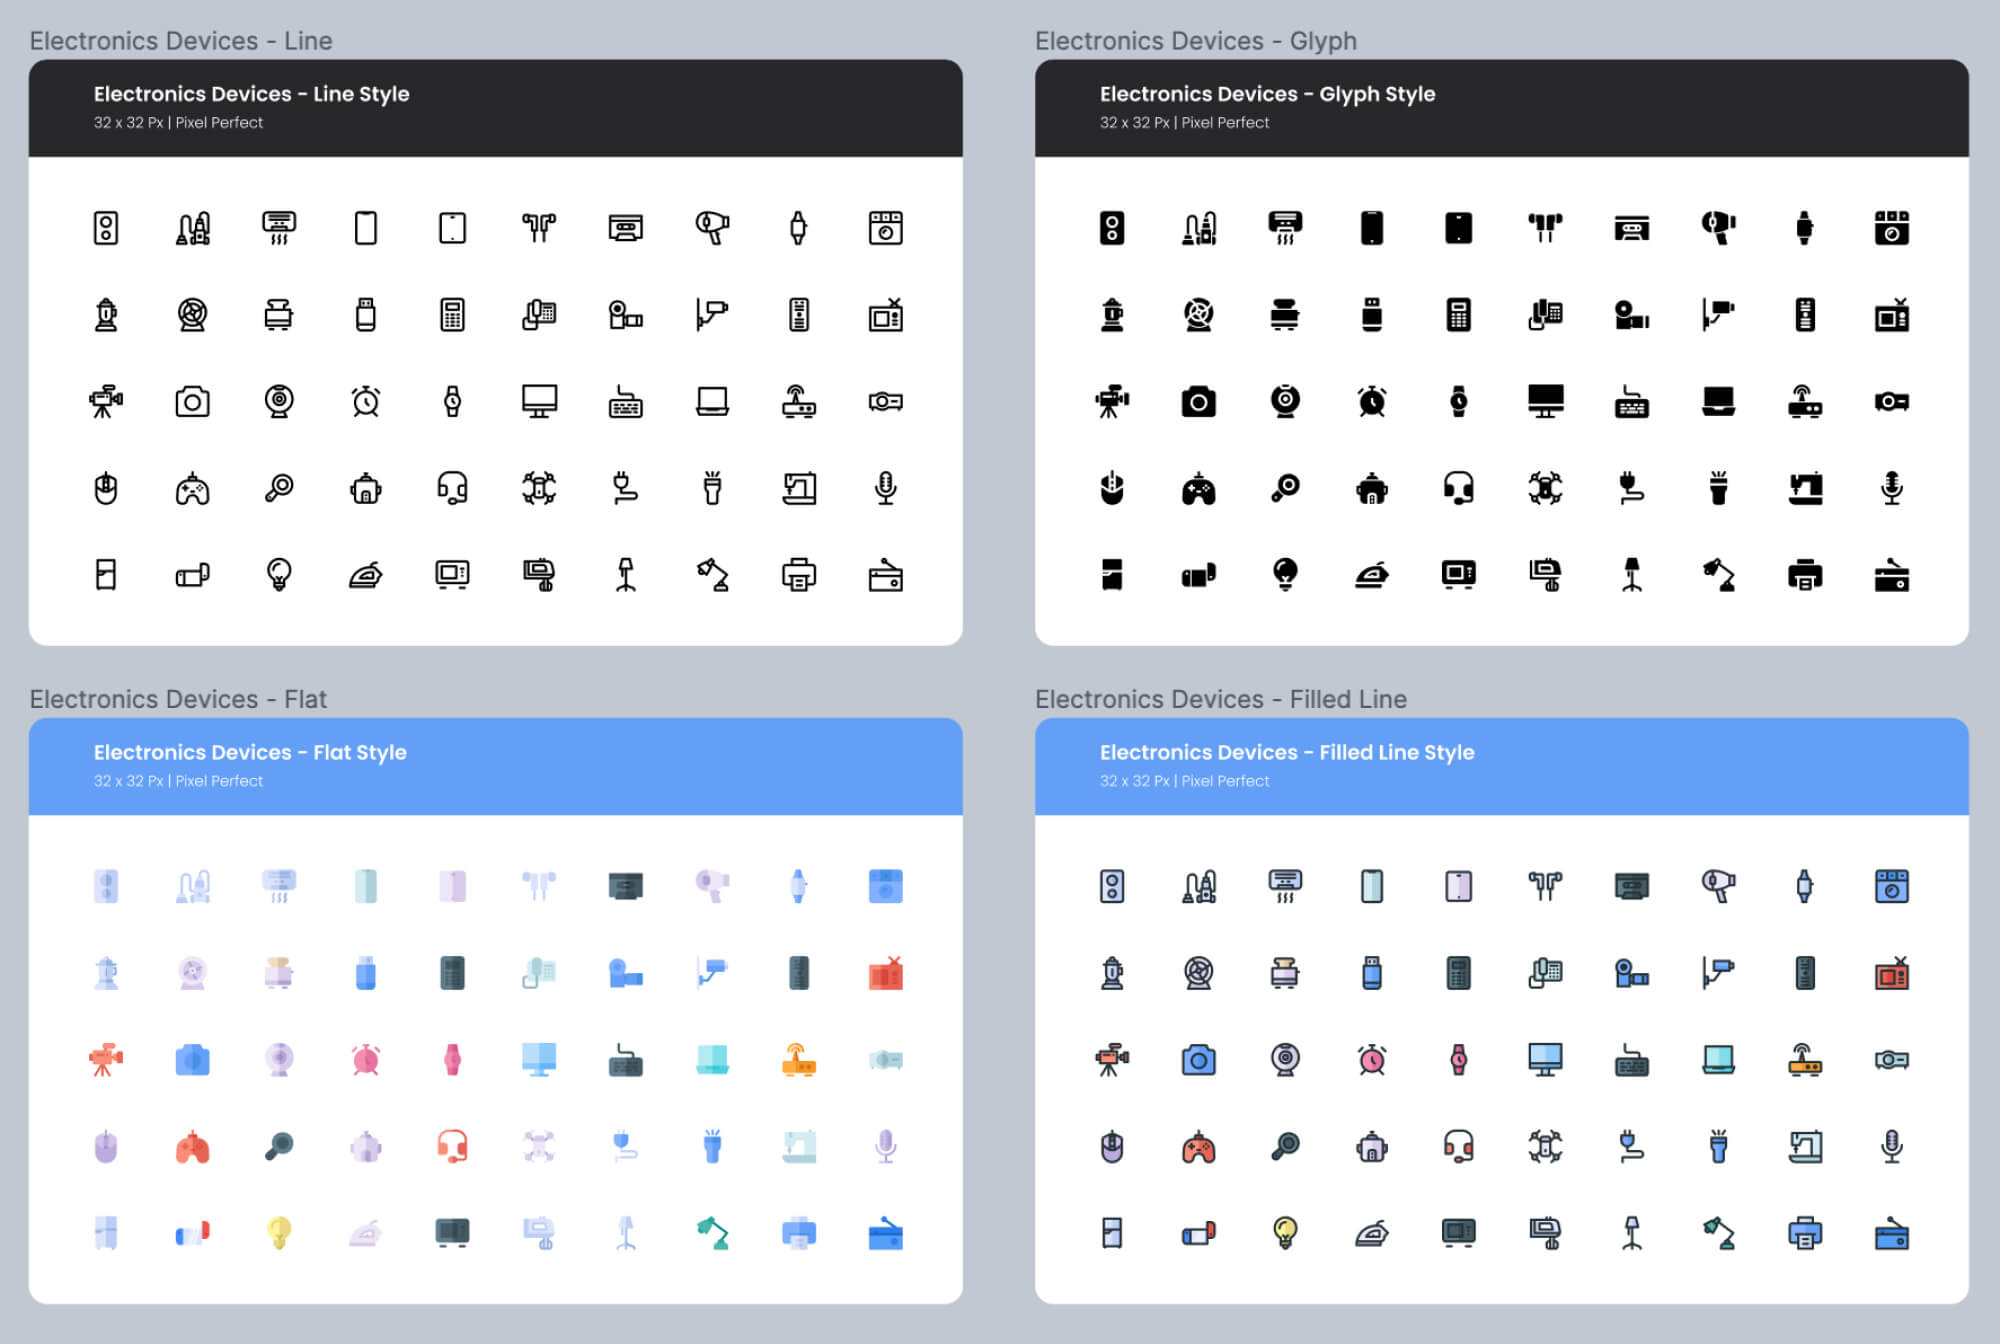The width and height of the screenshot is (2000, 1344).
Task: Select the smartwatch icon in the Filled Line set
Action: pyautogui.click(x=1805, y=886)
